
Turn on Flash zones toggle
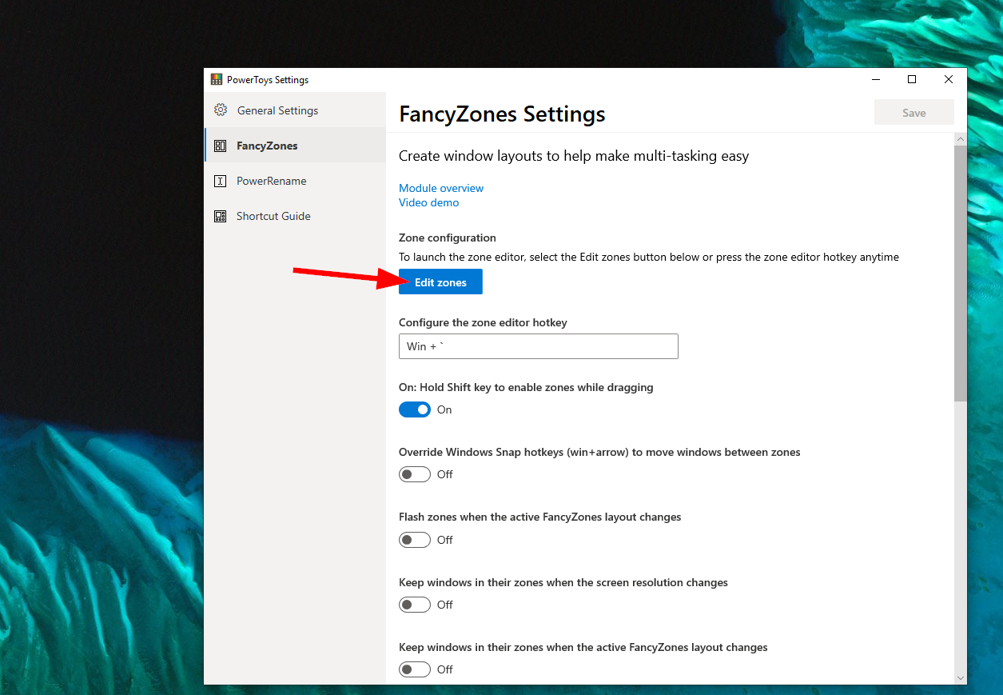point(415,540)
